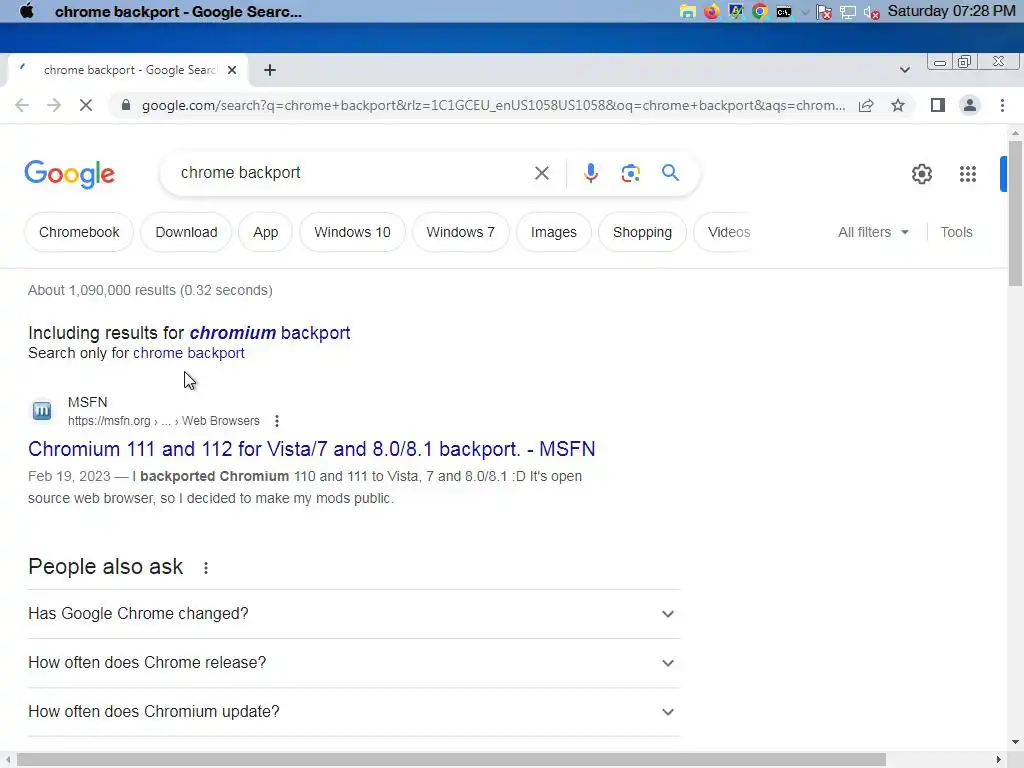
Task: Open the Chrome three-dot menu
Action: tap(1002, 105)
